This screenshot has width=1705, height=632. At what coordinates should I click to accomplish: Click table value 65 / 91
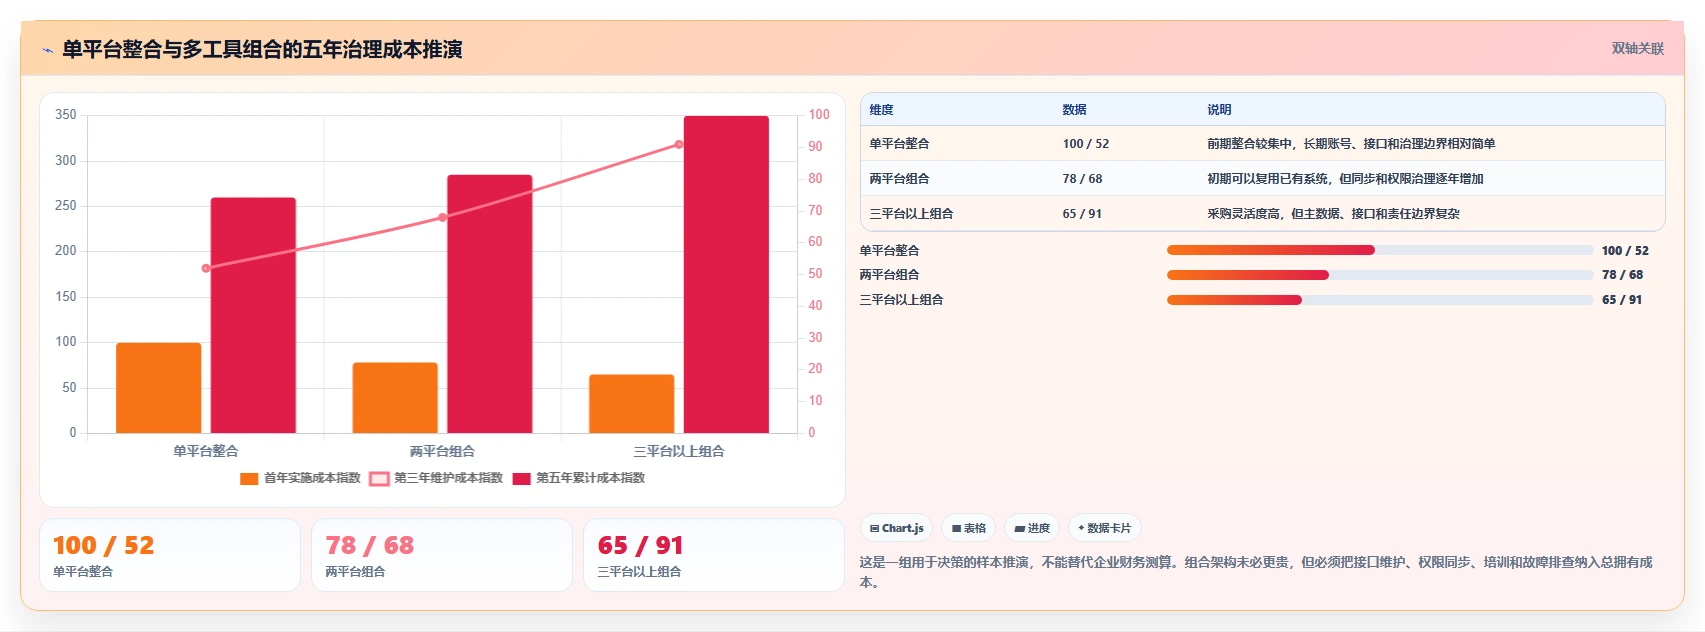pyautogui.click(x=1082, y=214)
